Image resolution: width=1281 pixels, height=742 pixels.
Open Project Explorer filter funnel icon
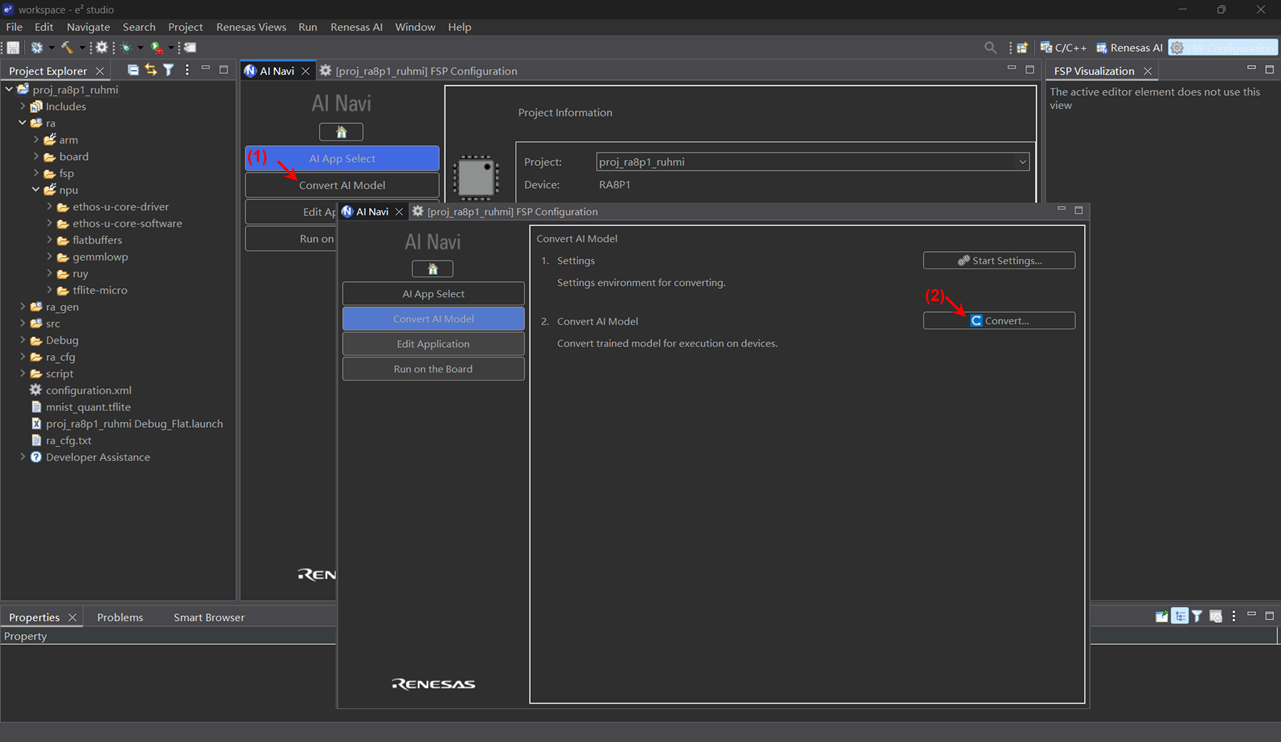168,70
